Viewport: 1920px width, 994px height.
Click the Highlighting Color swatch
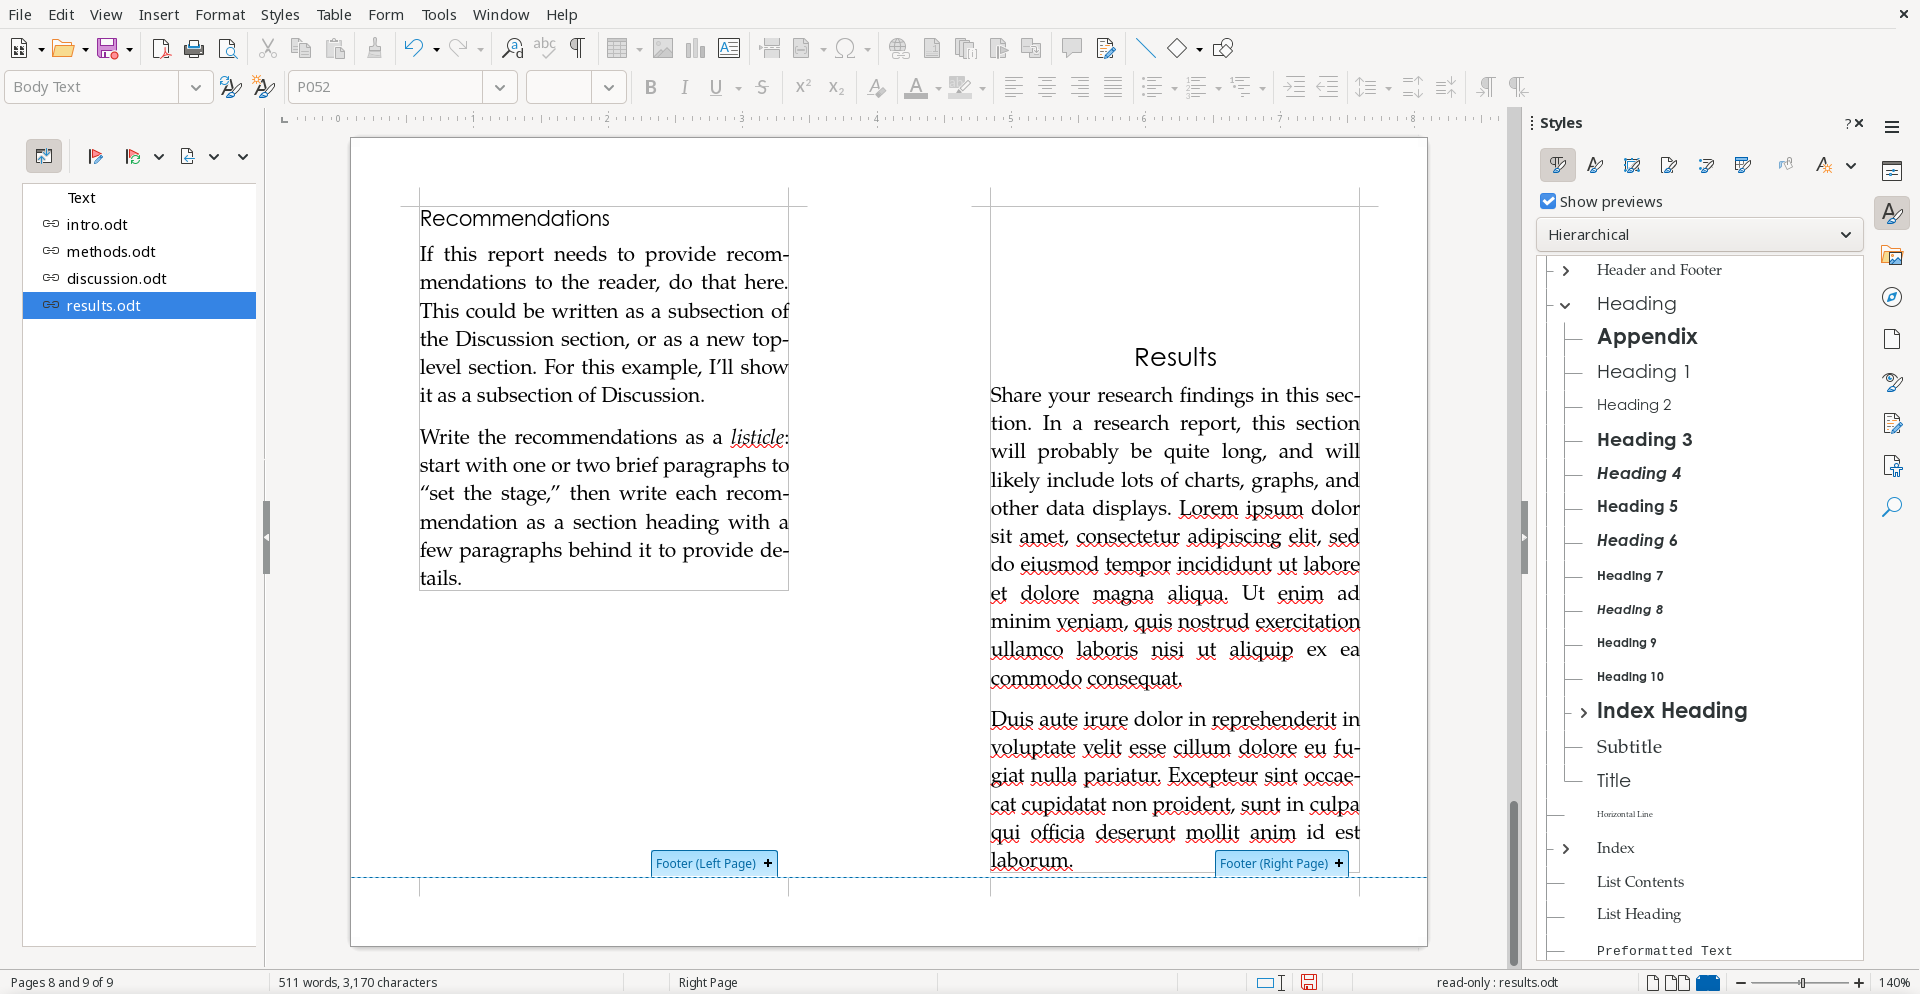coord(960,87)
